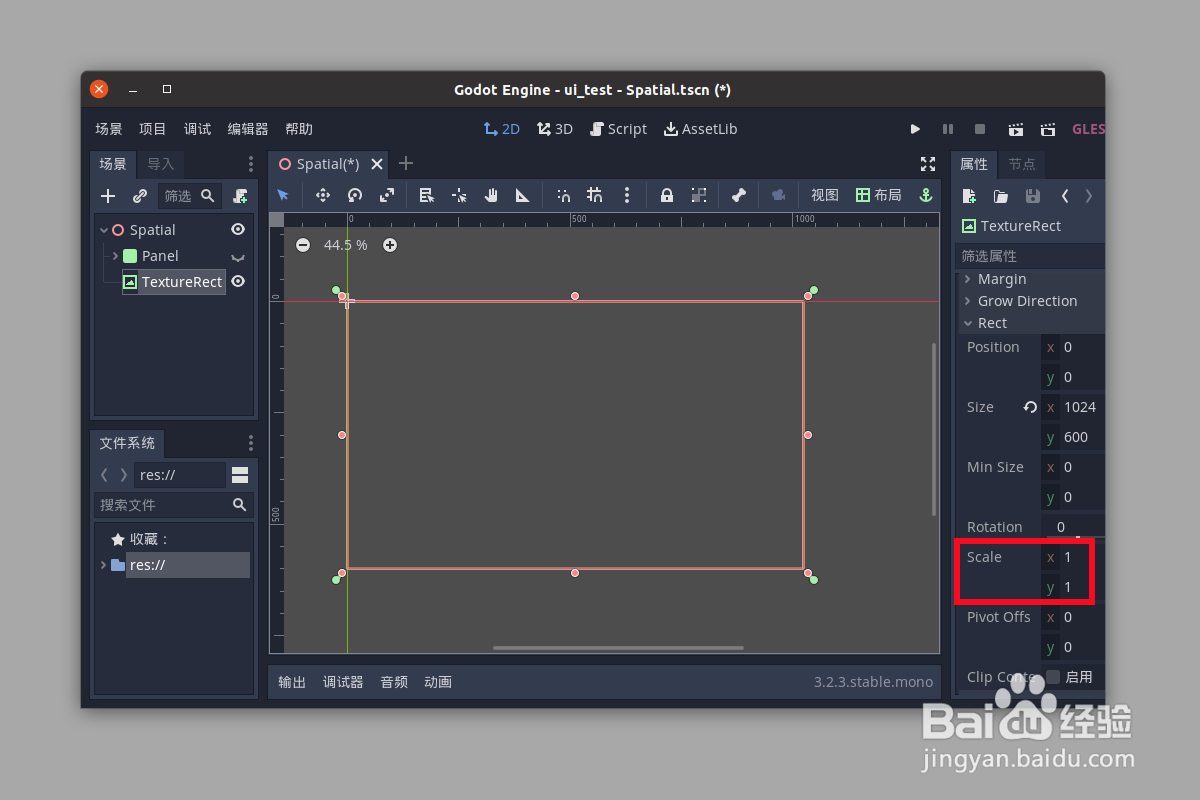1200x800 pixels.
Task: Open the 视图 view menu
Action: pyautogui.click(x=825, y=195)
